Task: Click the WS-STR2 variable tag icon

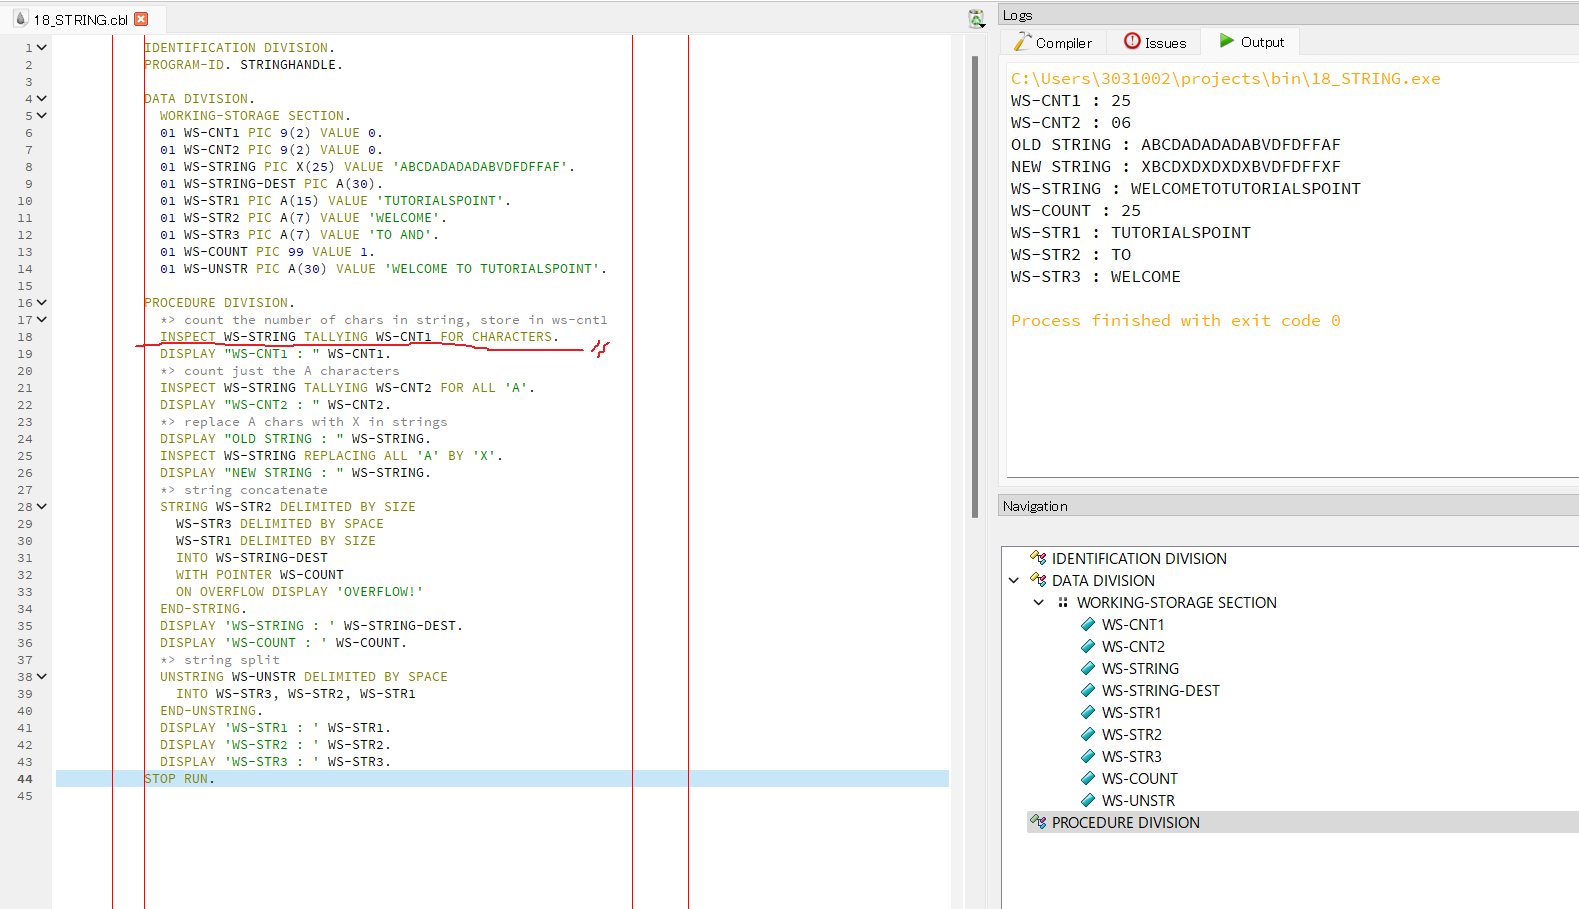Action: click(1088, 735)
